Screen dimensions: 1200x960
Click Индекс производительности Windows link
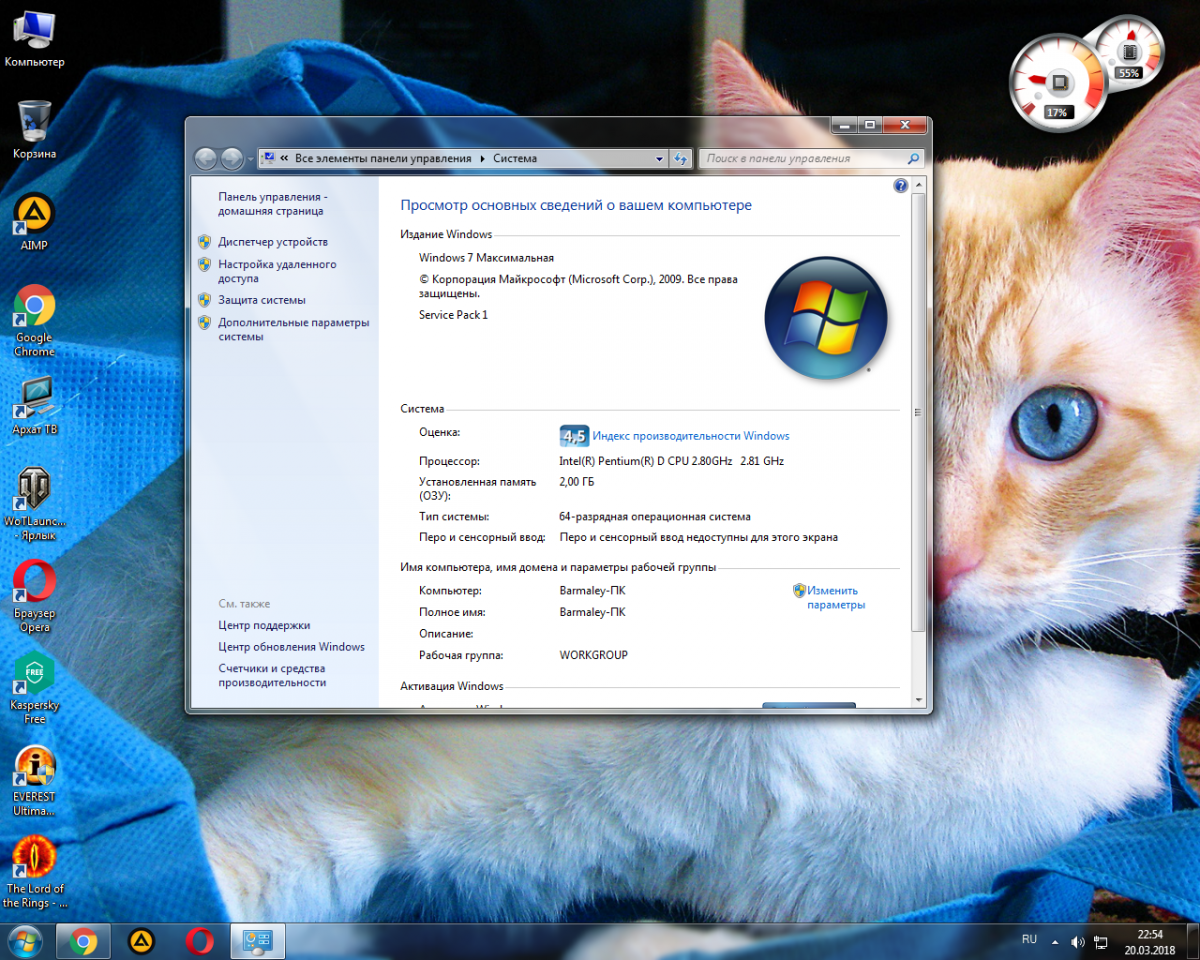coord(690,436)
